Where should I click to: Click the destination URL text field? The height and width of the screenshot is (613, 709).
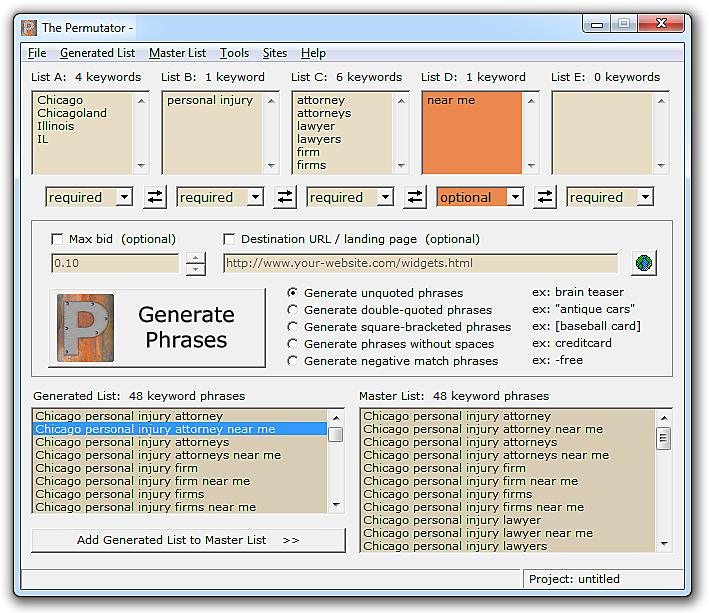pyautogui.click(x=420, y=263)
